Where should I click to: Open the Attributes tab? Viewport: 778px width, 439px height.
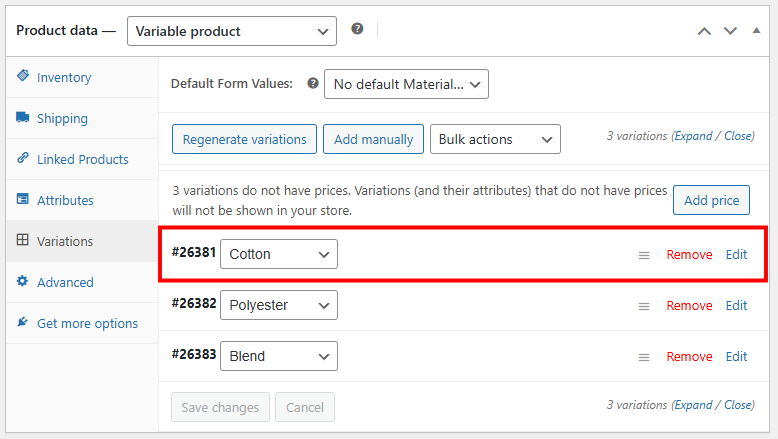82,200
